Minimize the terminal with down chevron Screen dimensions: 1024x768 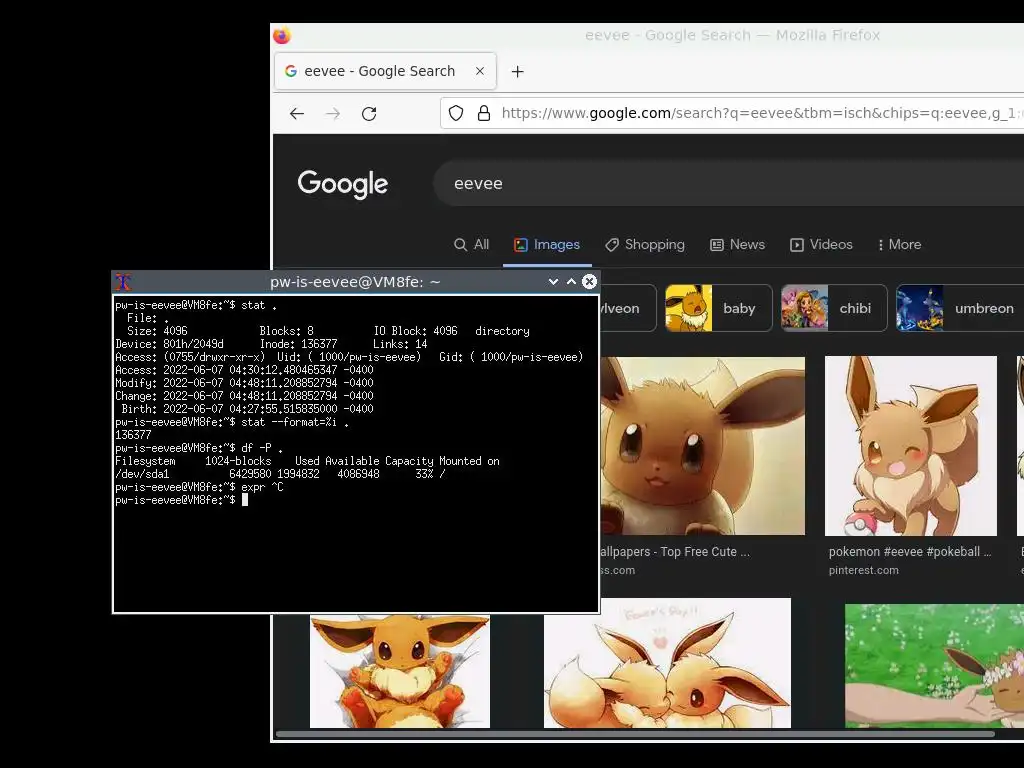(x=553, y=281)
